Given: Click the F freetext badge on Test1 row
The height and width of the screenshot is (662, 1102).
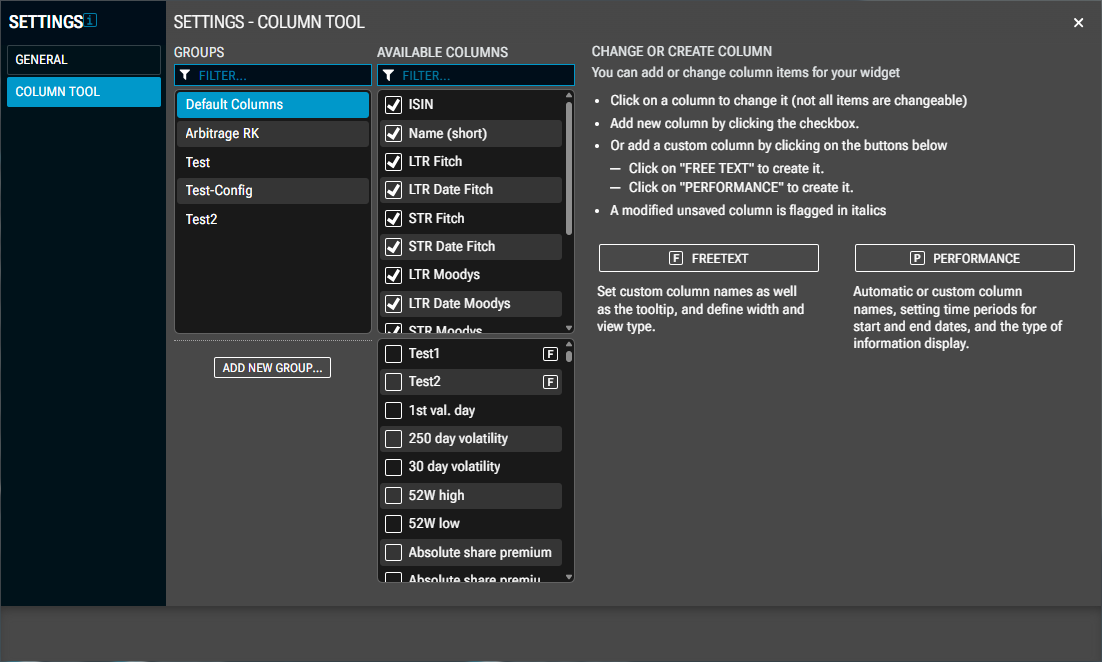Looking at the screenshot, I should click(550, 353).
